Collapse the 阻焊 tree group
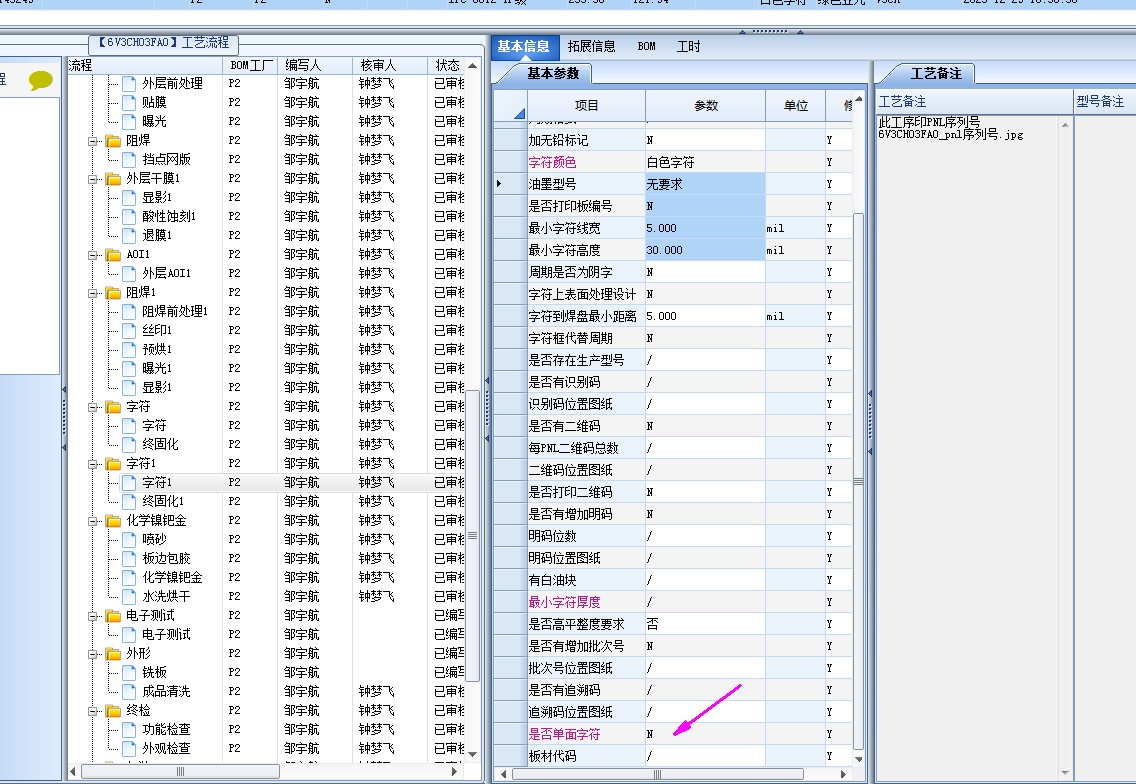This screenshot has width=1136, height=784. [93, 141]
